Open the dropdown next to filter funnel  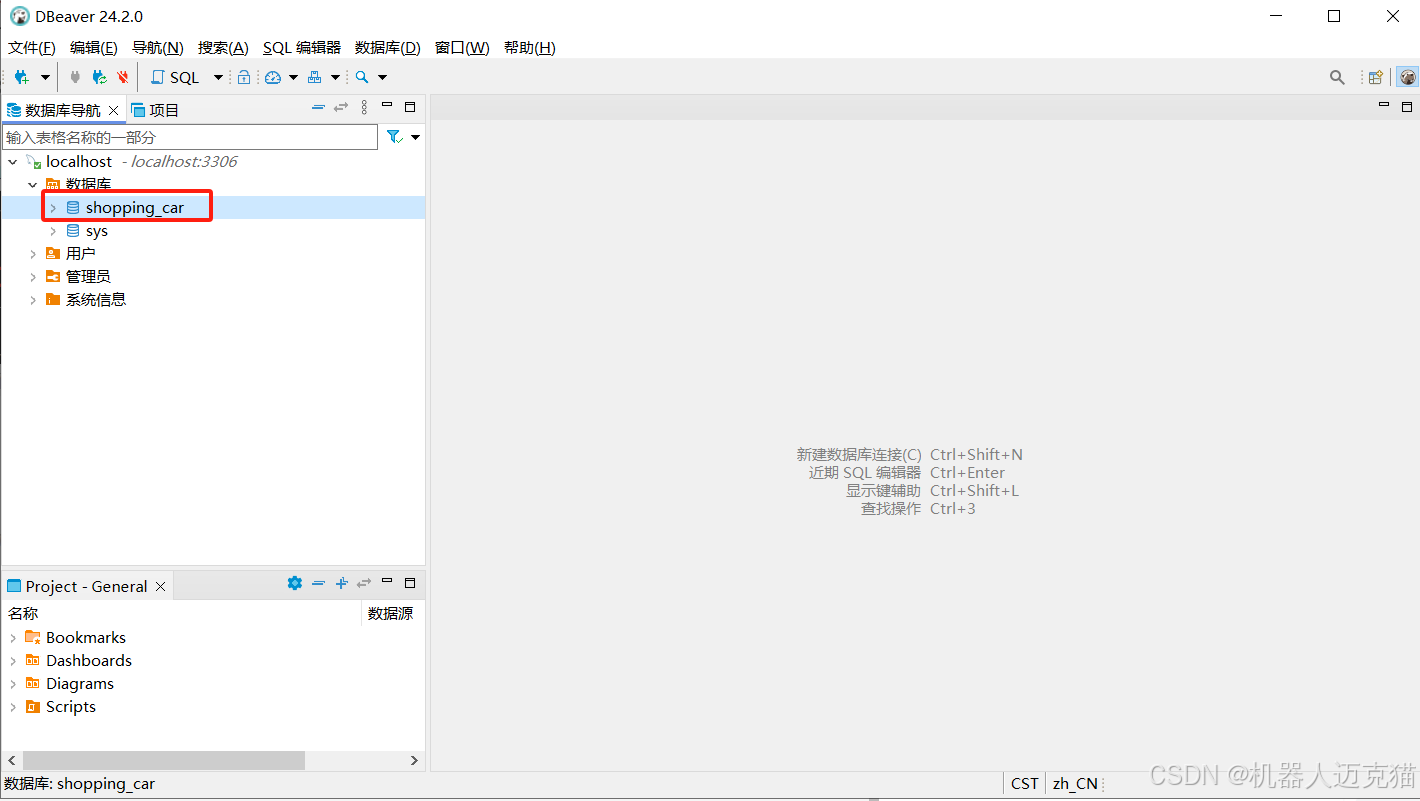[x=416, y=137]
